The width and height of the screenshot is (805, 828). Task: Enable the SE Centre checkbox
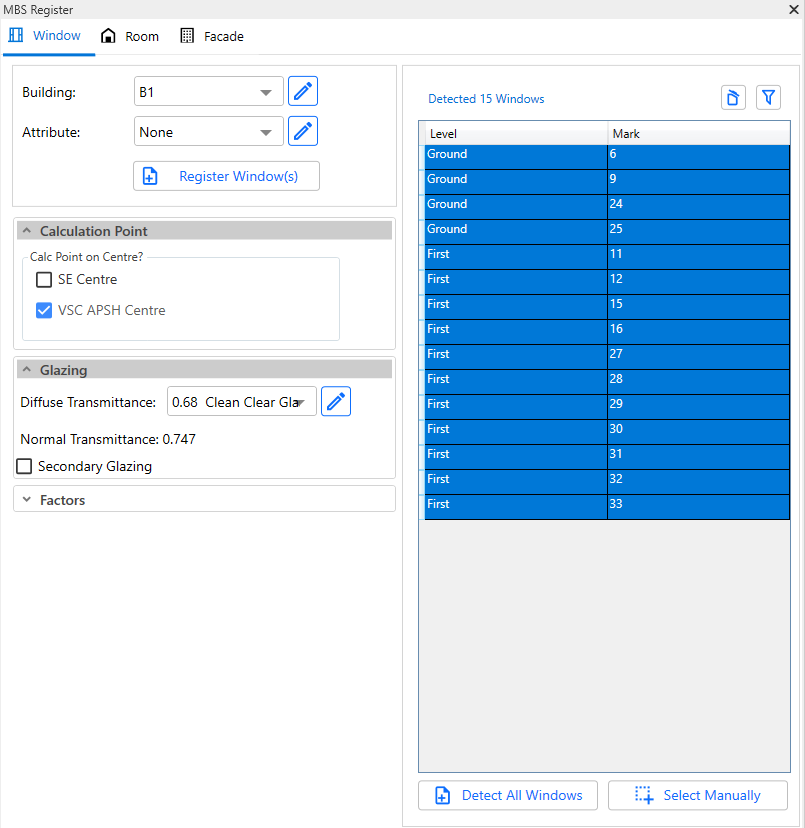click(x=43, y=280)
